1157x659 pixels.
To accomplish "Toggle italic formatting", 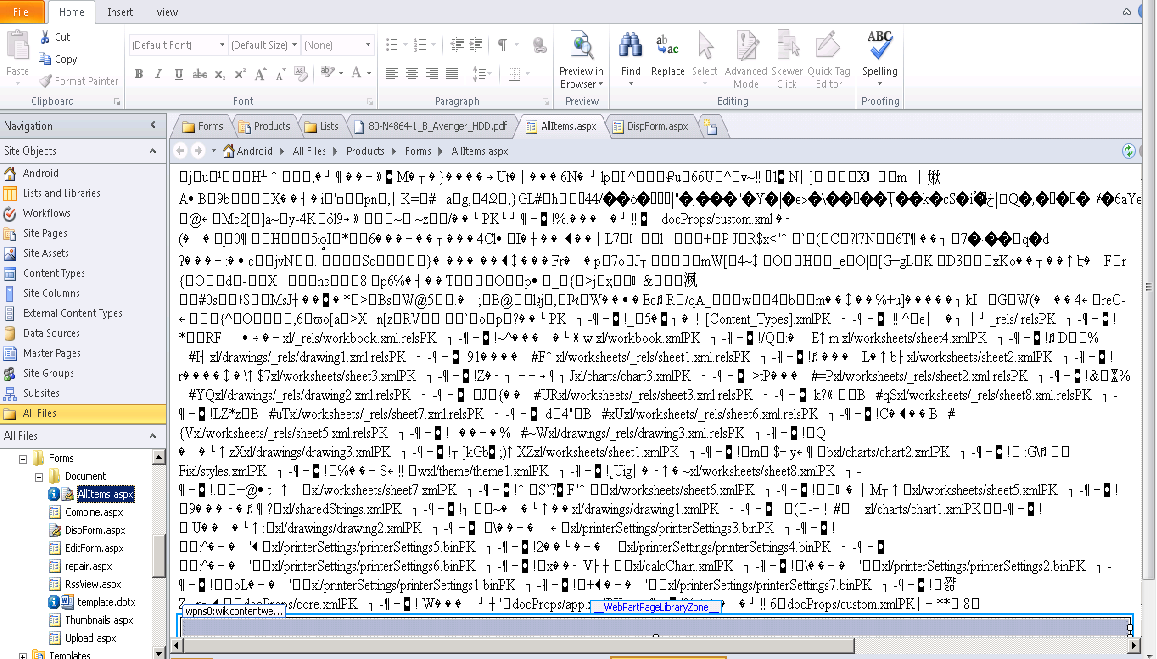I will [156, 74].
